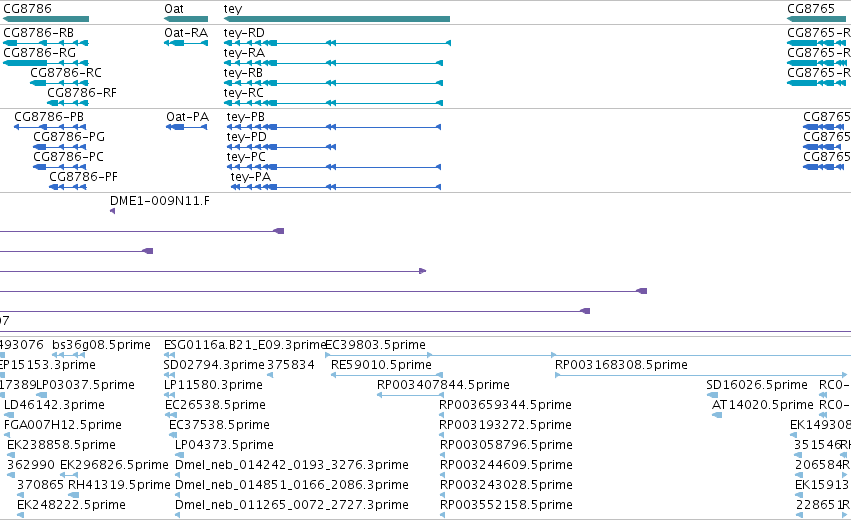The height and width of the screenshot is (520, 851).
Task: Click feature labeled 375834
Action: 290,365
